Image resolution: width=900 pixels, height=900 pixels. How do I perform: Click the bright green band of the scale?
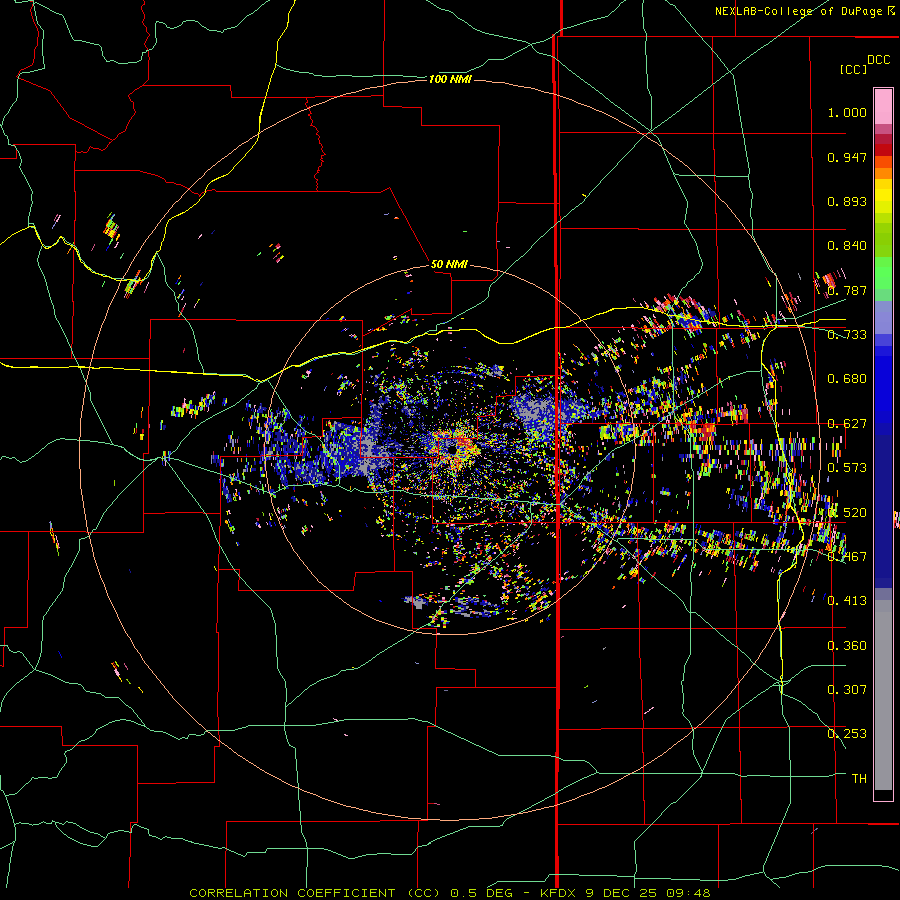[883, 273]
